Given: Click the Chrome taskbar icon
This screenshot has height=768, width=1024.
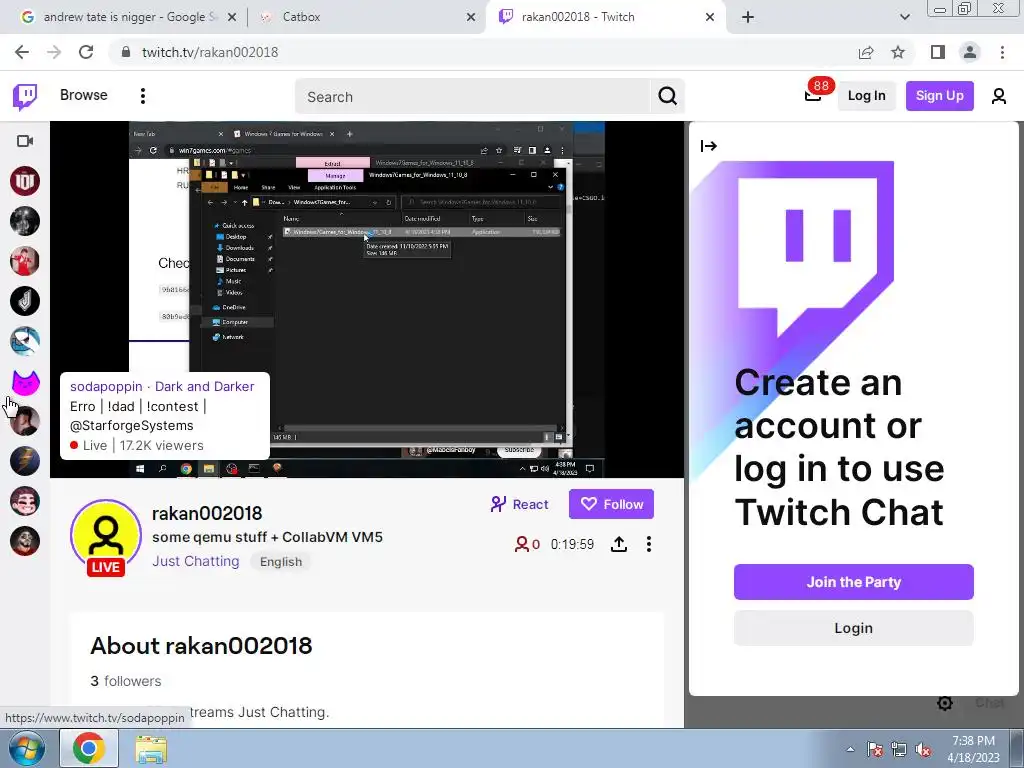Looking at the screenshot, I should pyautogui.click(x=89, y=748).
